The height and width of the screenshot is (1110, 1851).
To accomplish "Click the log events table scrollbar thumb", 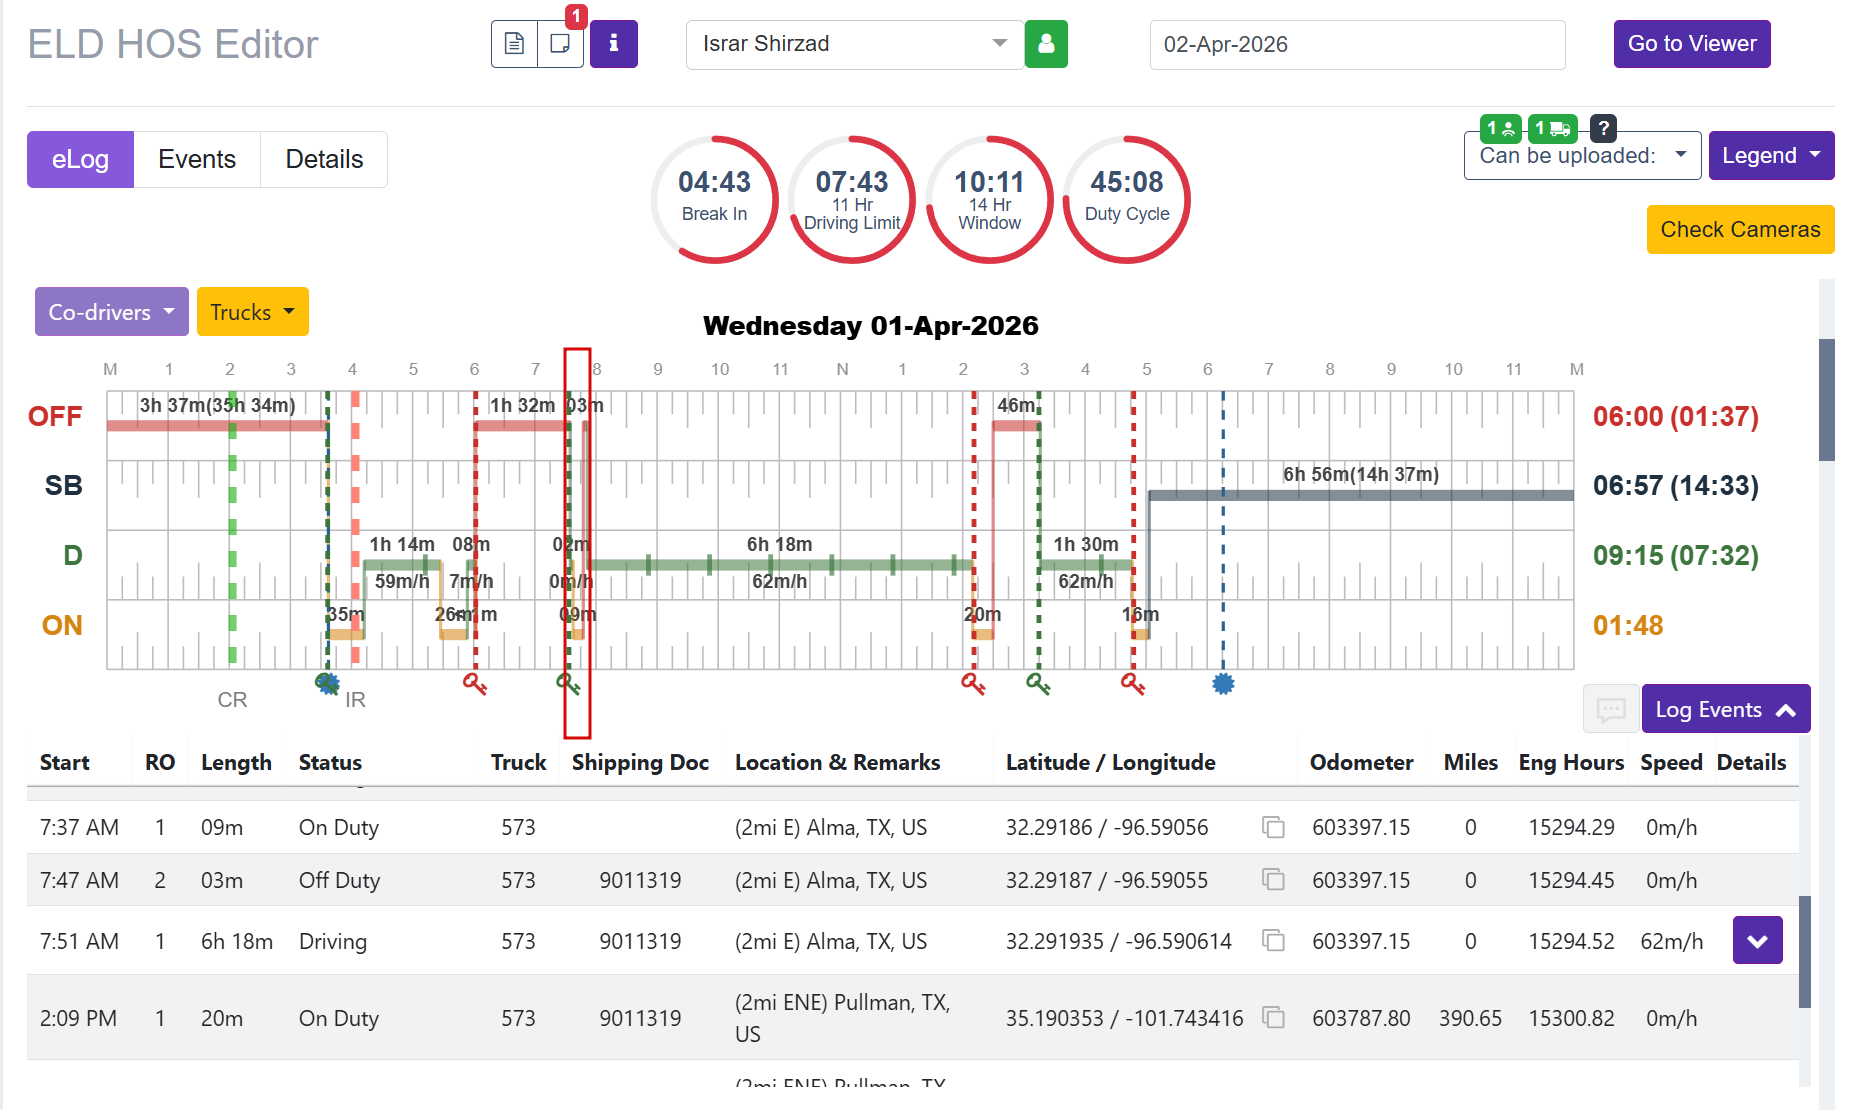I will (x=1805, y=951).
